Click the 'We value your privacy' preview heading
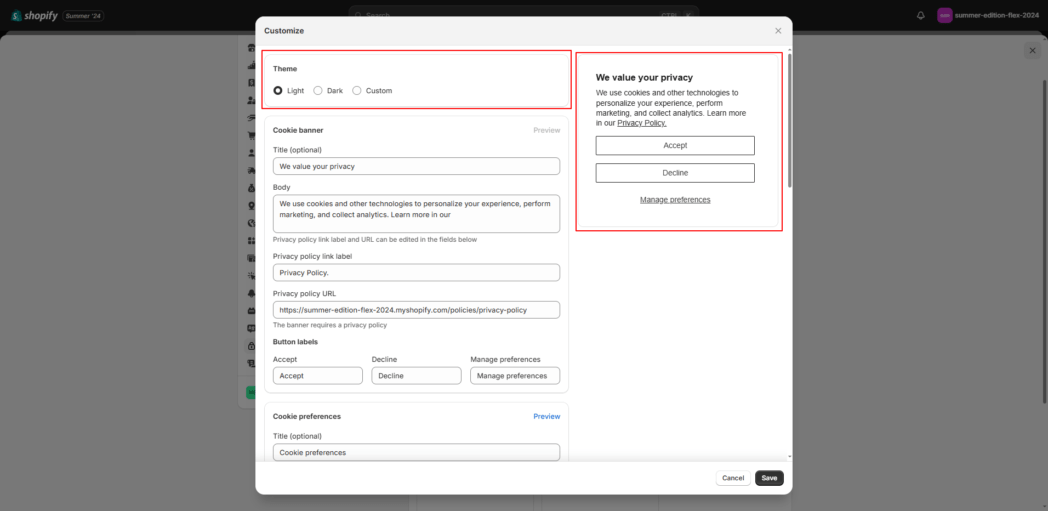 (x=644, y=77)
